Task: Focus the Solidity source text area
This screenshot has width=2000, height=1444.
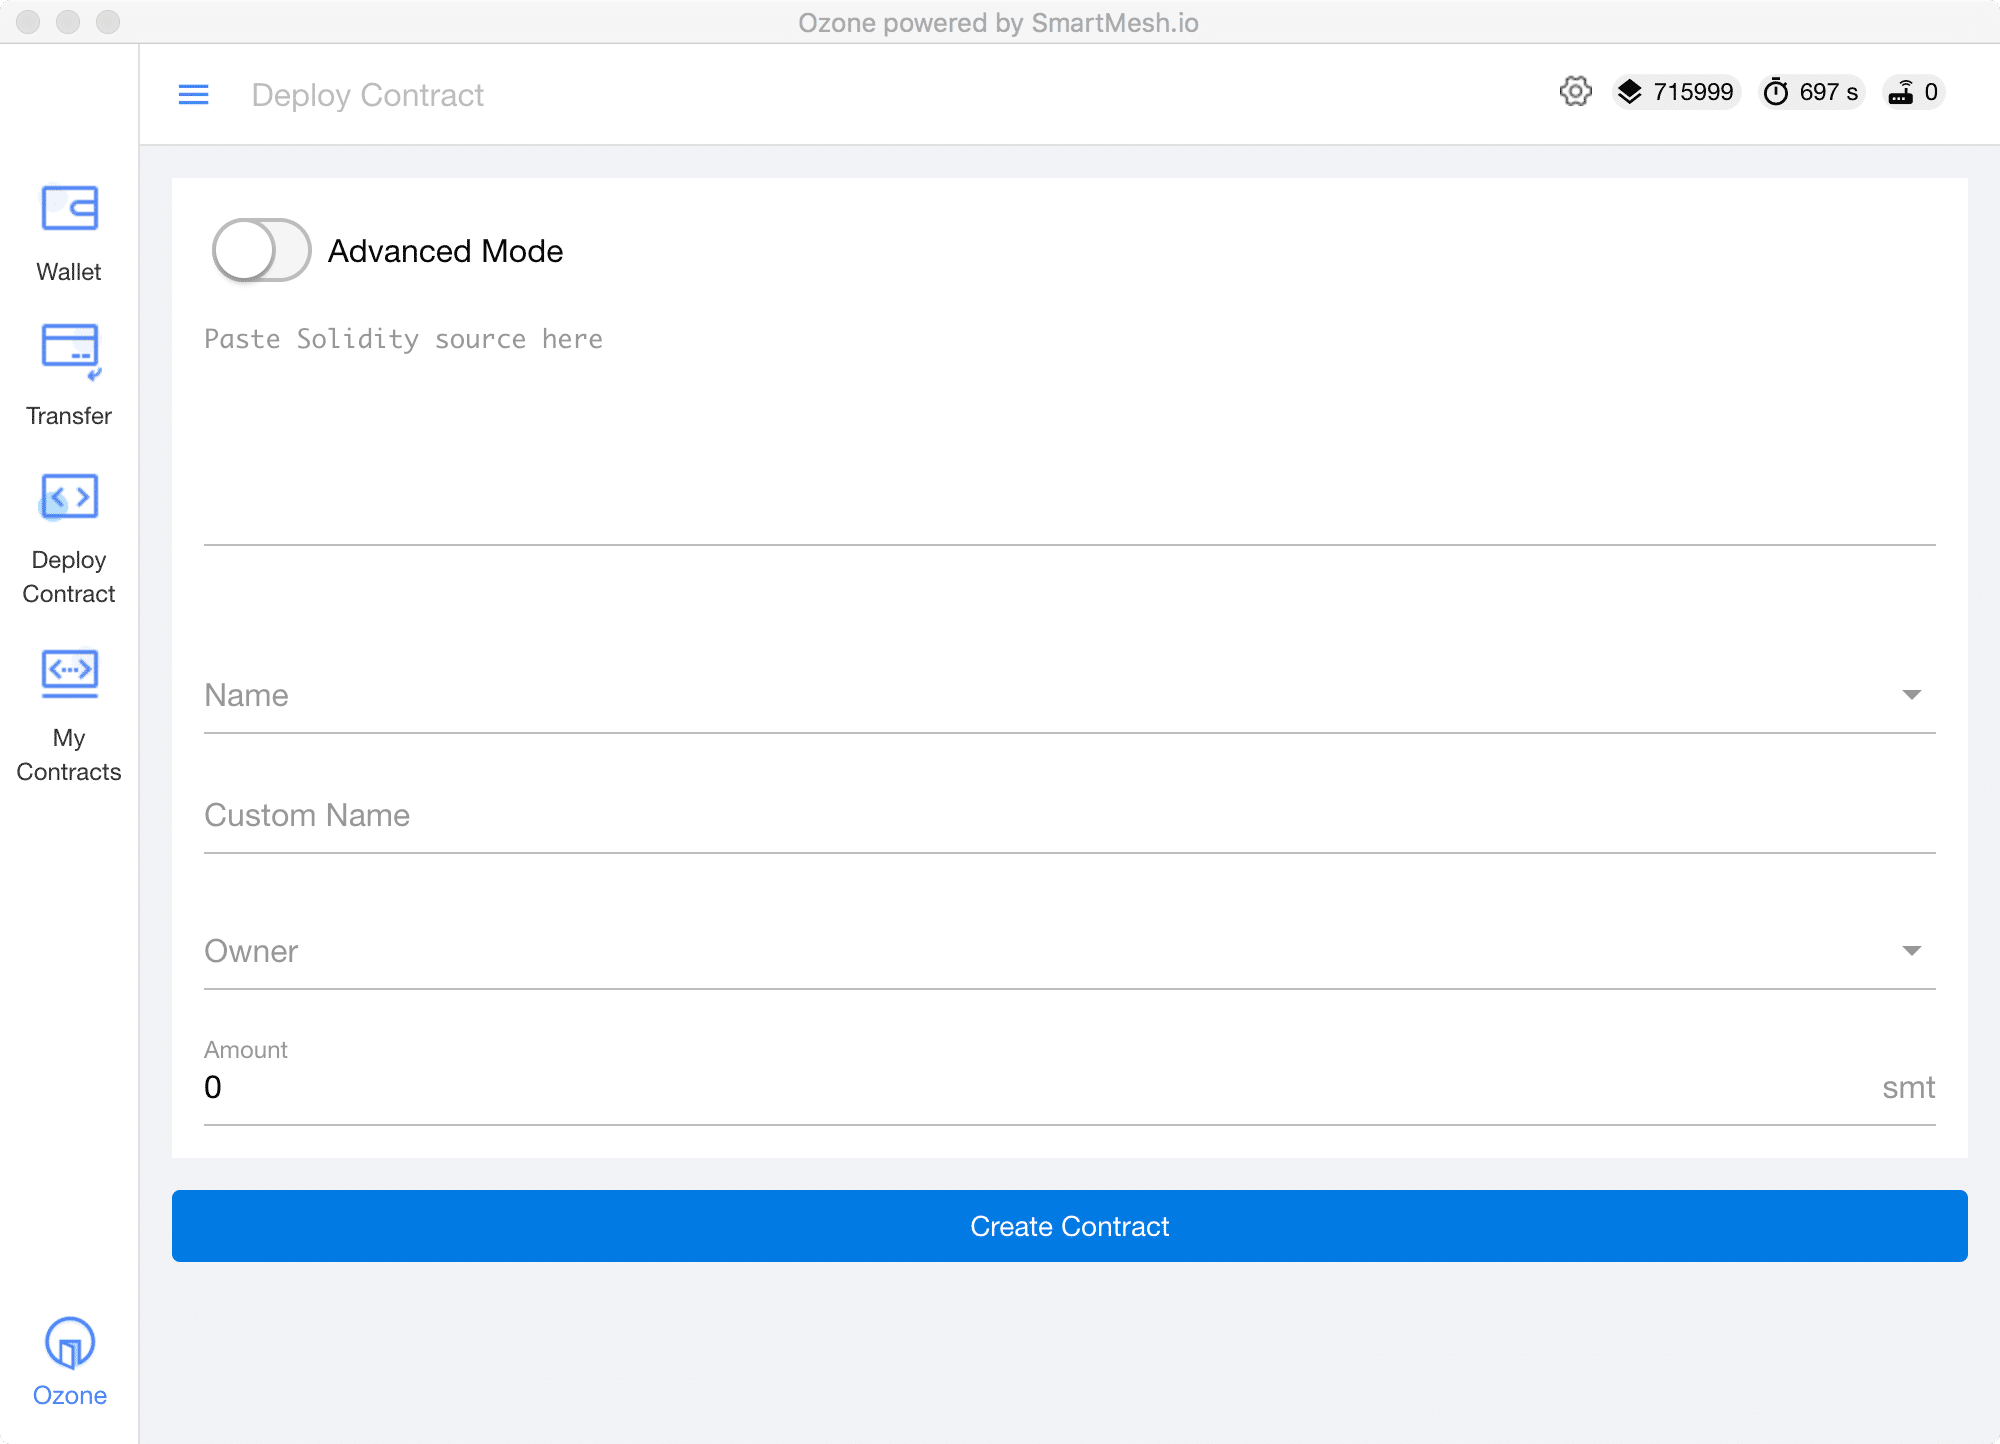Action: 1070,432
